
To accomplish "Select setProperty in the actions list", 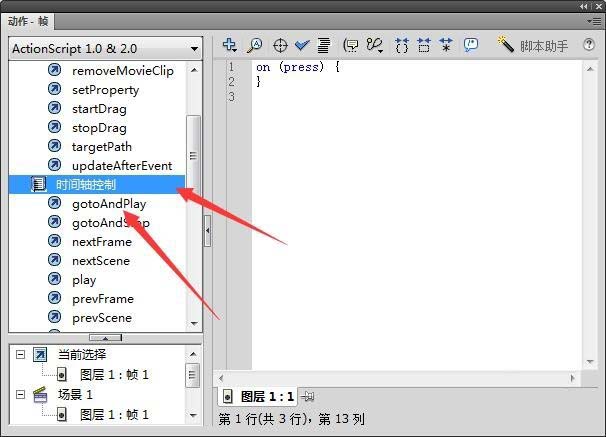I will pyautogui.click(x=106, y=90).
